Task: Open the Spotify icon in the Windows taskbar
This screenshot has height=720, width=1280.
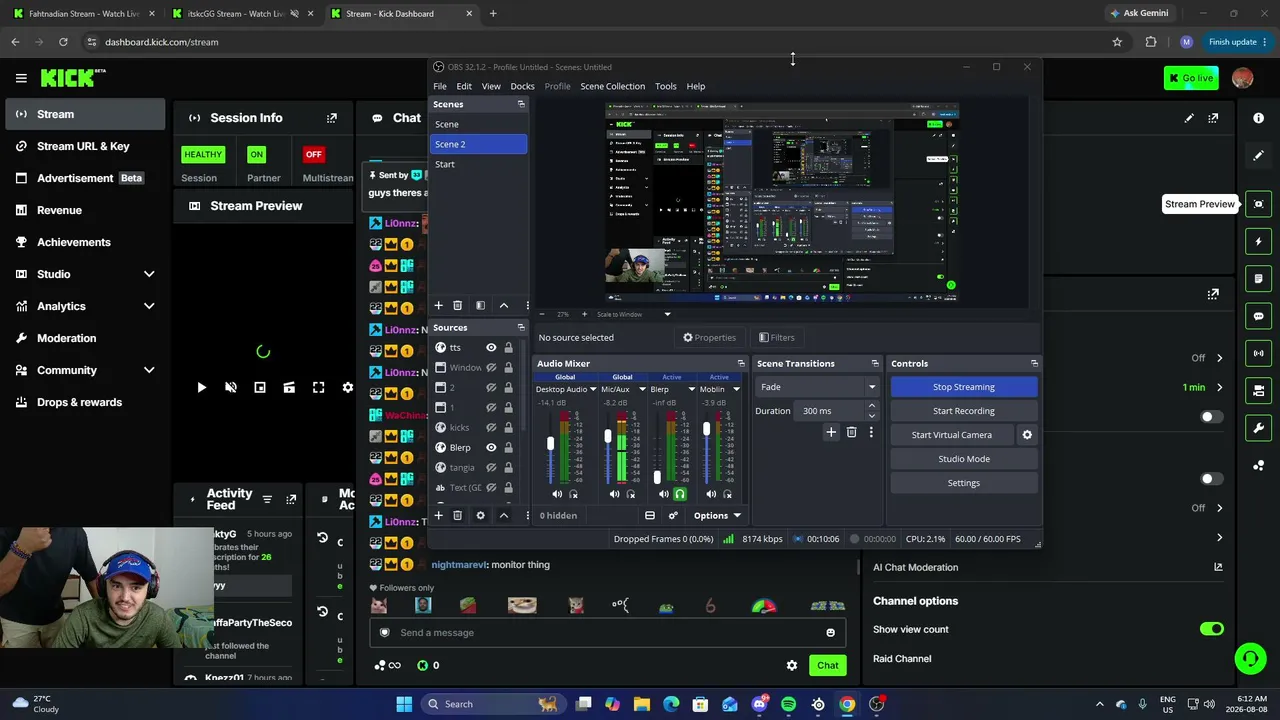Action: click(x=788, y=704)
